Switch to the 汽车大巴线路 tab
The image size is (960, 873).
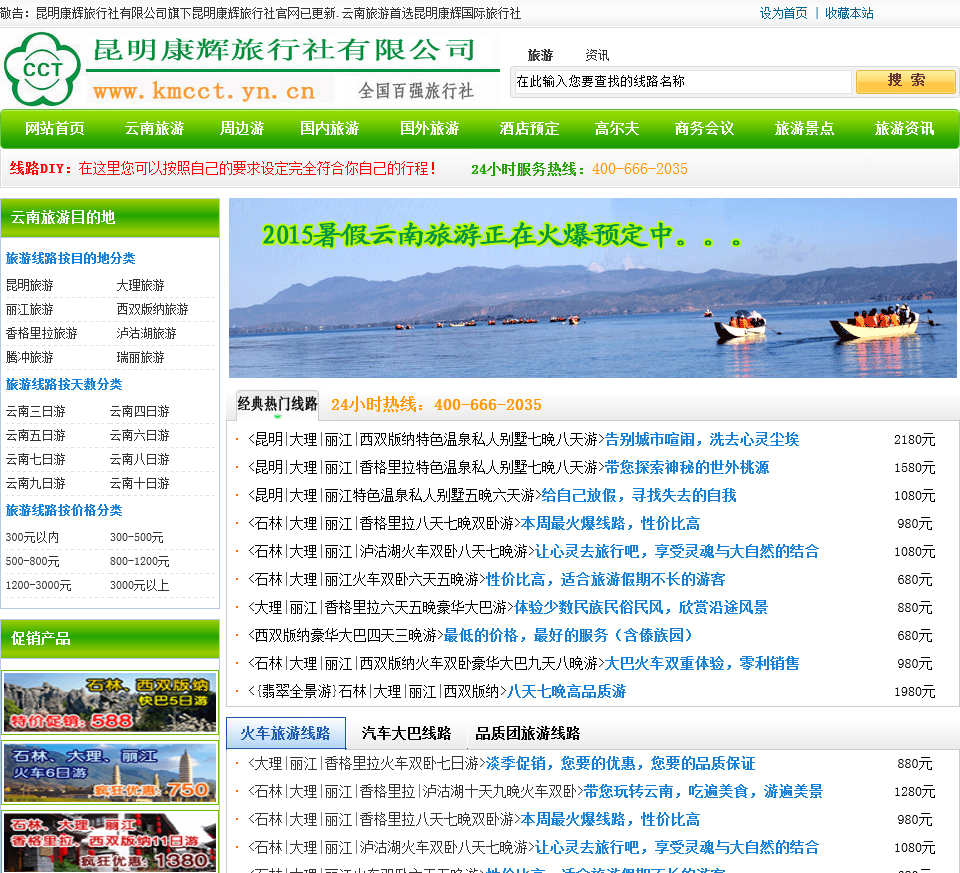tap(406, 733)
